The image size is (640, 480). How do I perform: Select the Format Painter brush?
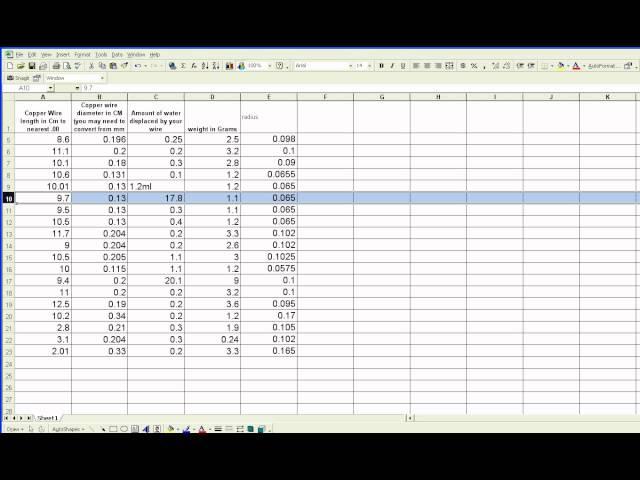[x=124, y=66]
